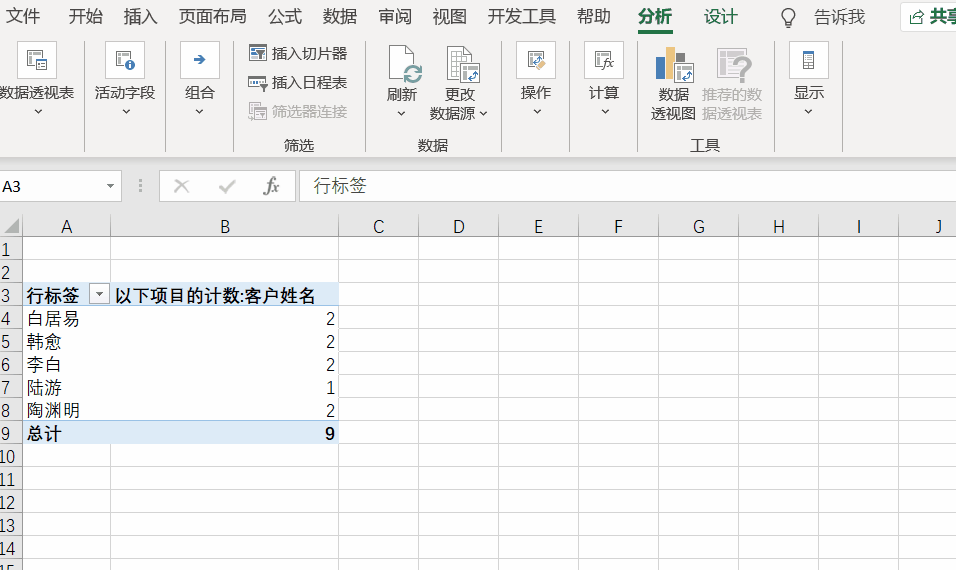Viewport: 956px width, 570px height.
Task: Click the formula bar options dots handle
Action: [140, 186]
